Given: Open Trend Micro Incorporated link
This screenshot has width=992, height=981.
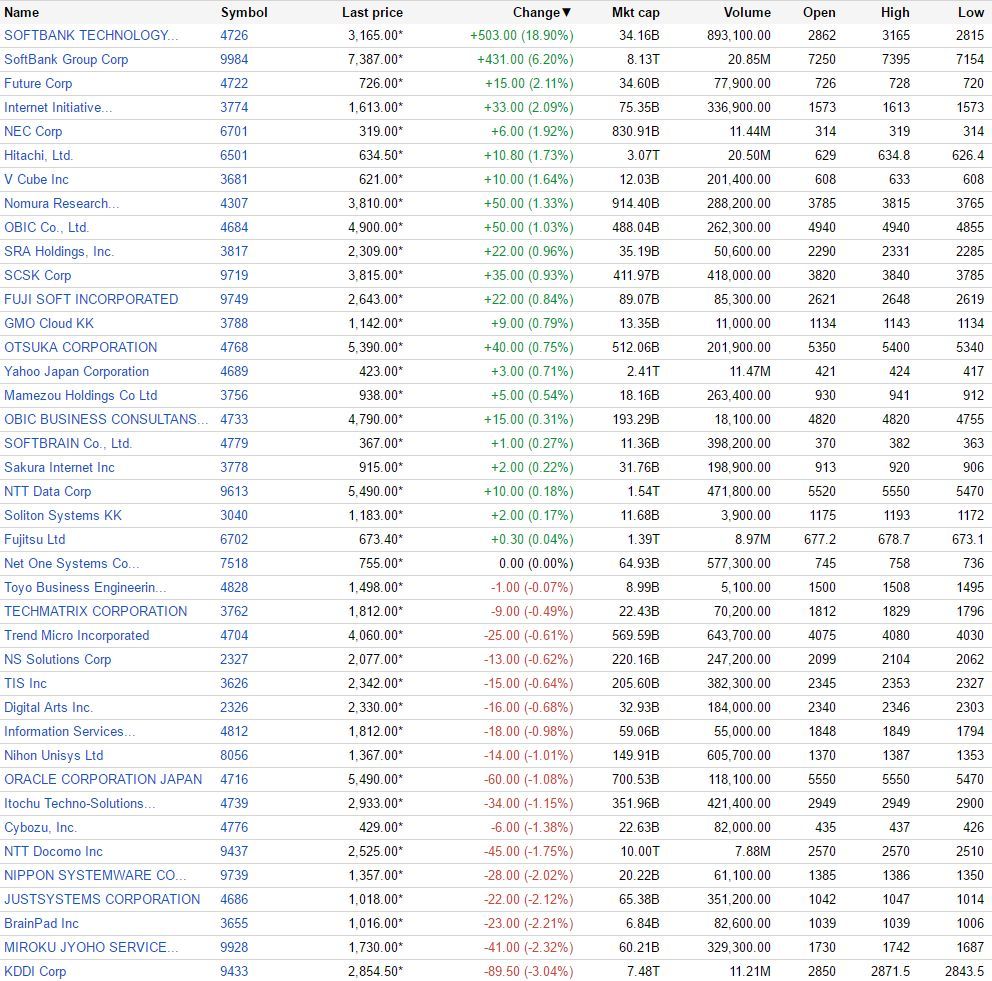Looking at the screenshot, I should coord(77,636).
